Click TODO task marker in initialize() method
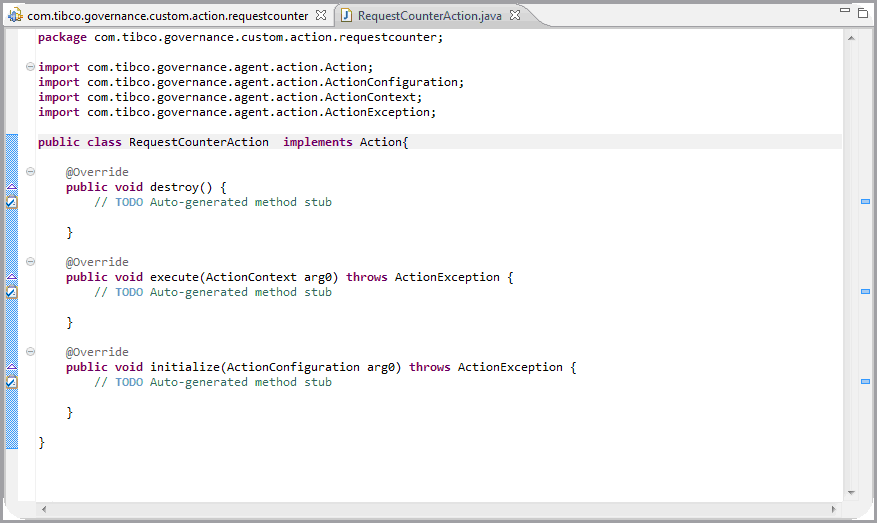877x523 pixels. pyautogui.click(x=11, y=382)
